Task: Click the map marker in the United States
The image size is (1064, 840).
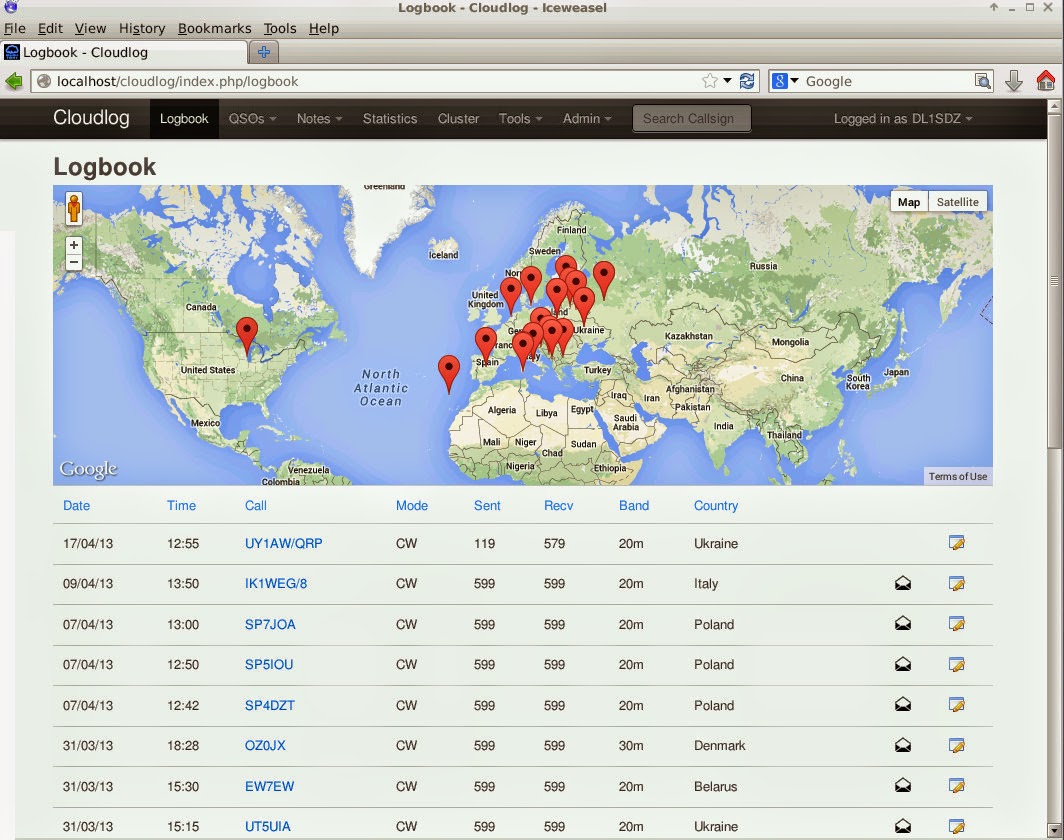Action: tap(247, 334)
